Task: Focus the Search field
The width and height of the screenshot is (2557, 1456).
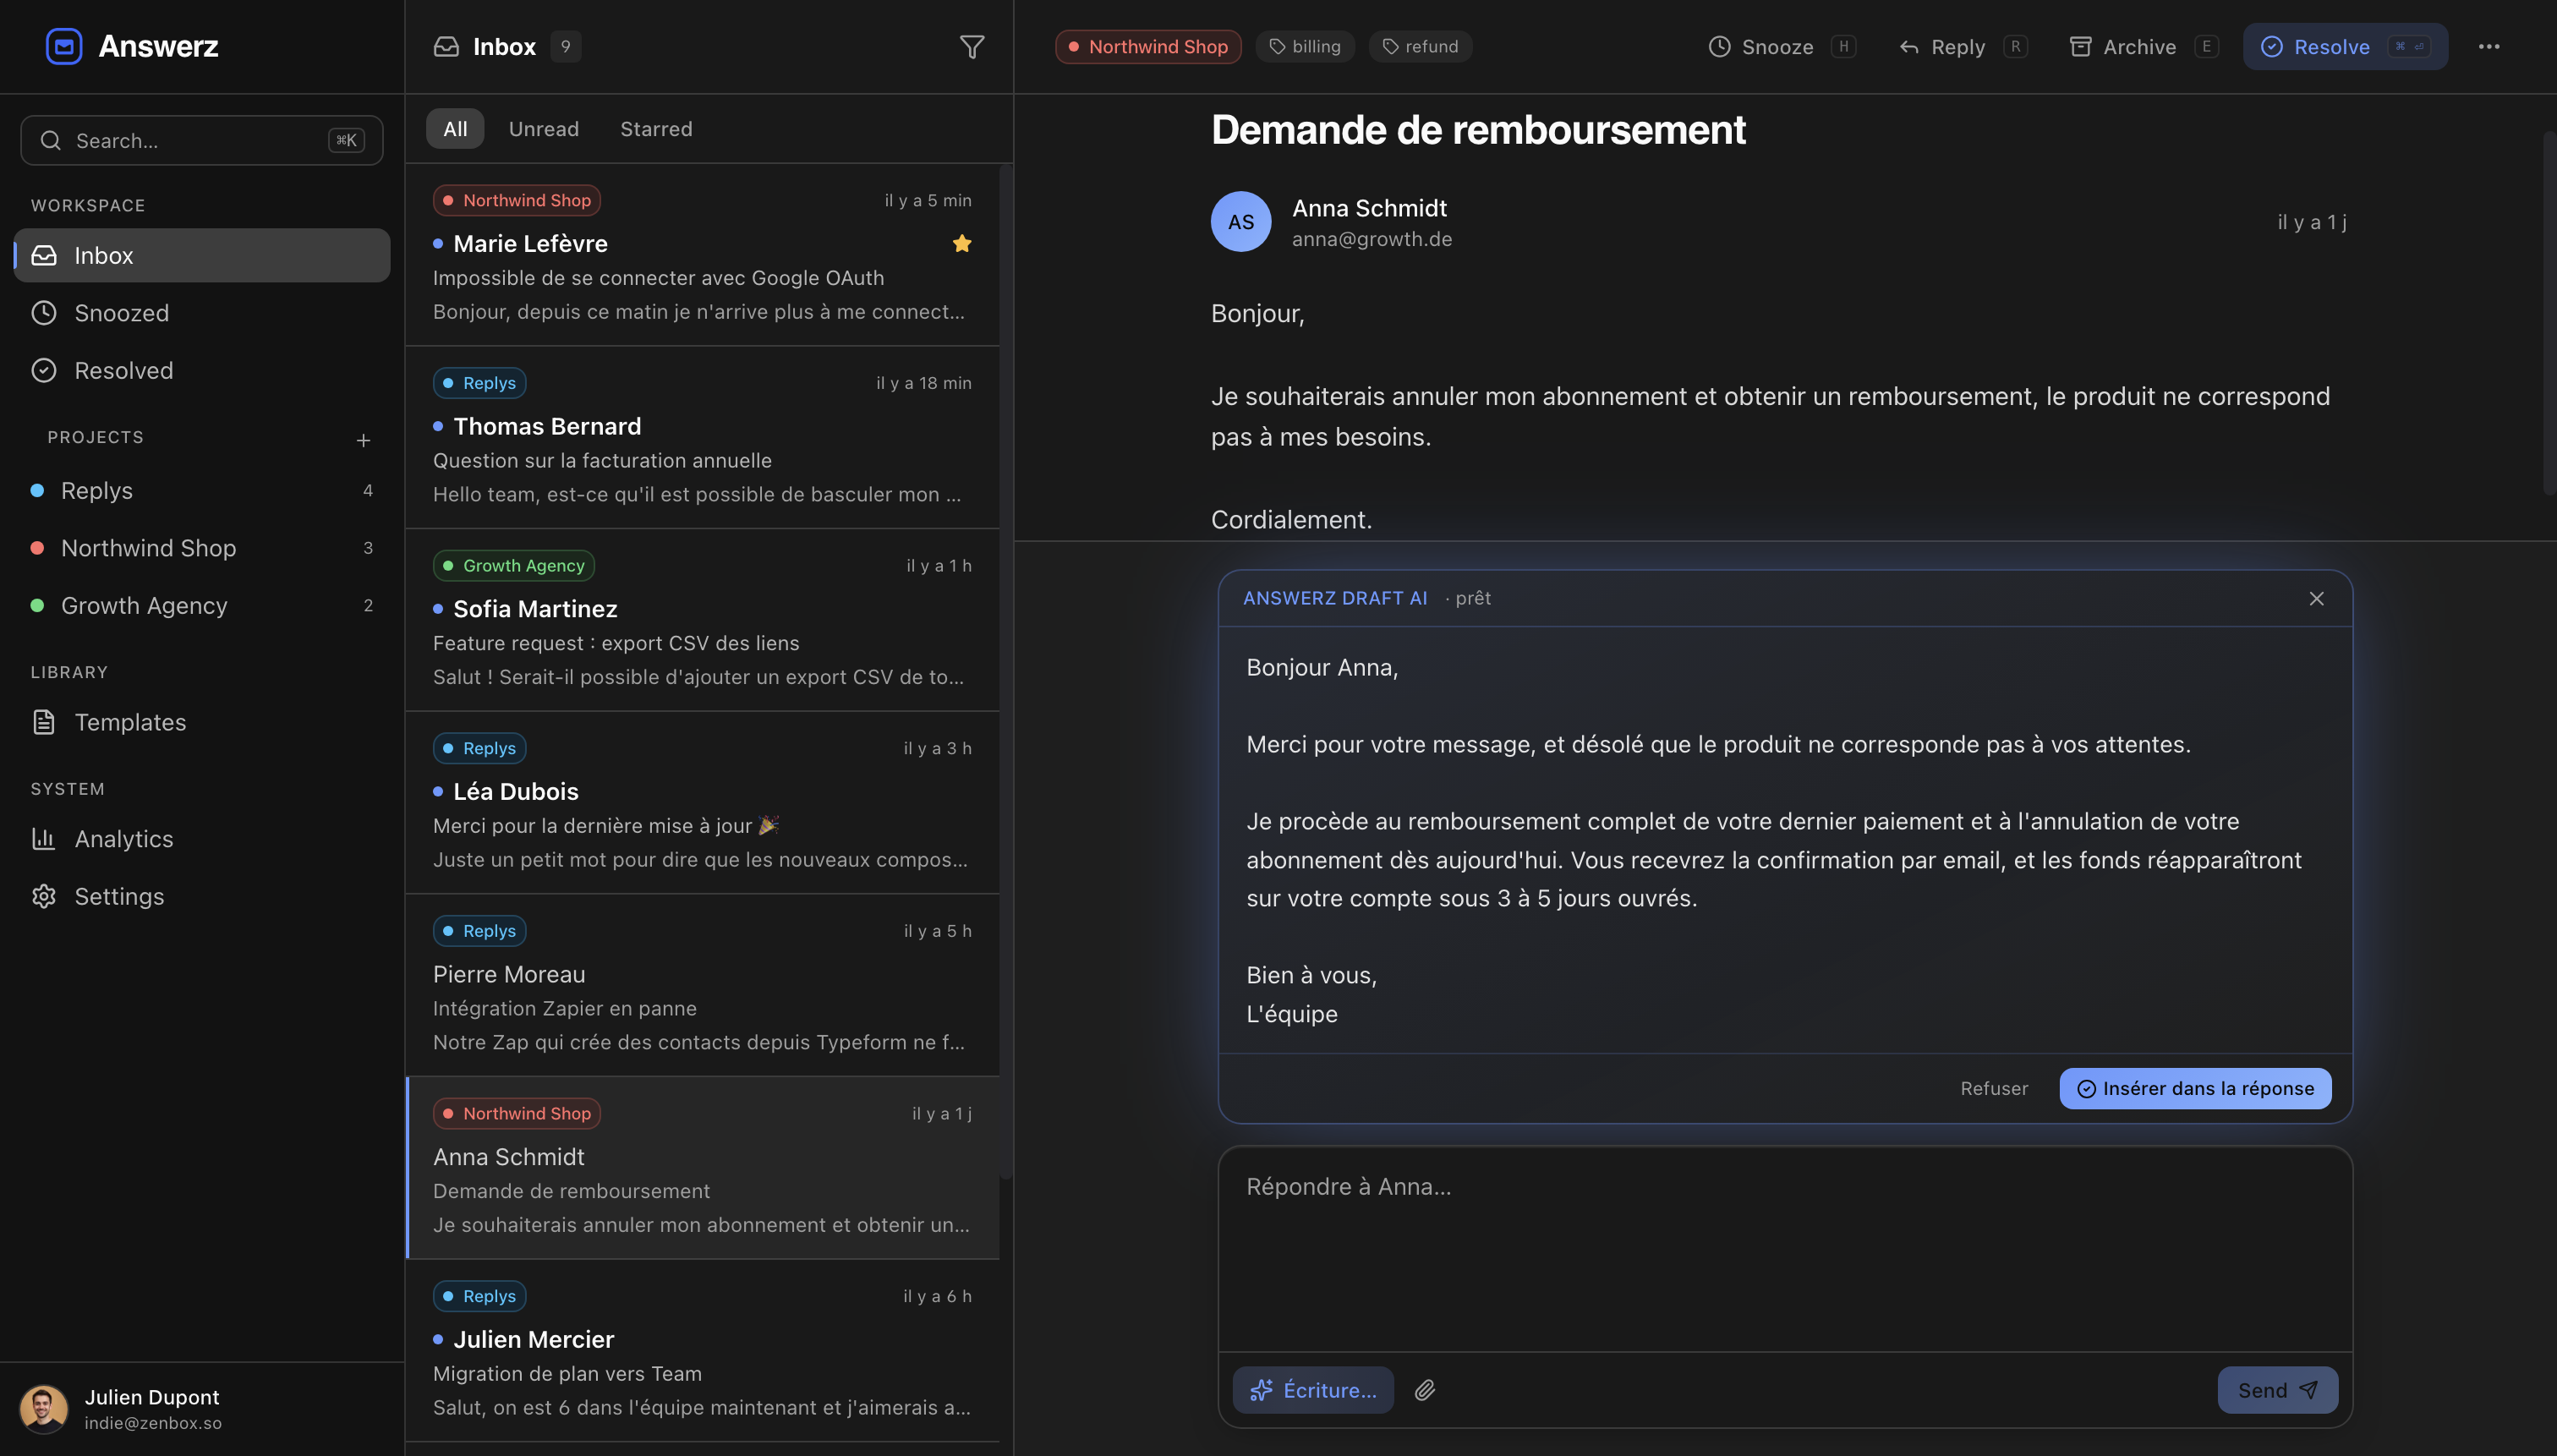Action: pyautogui.click(x=202, y=140)
